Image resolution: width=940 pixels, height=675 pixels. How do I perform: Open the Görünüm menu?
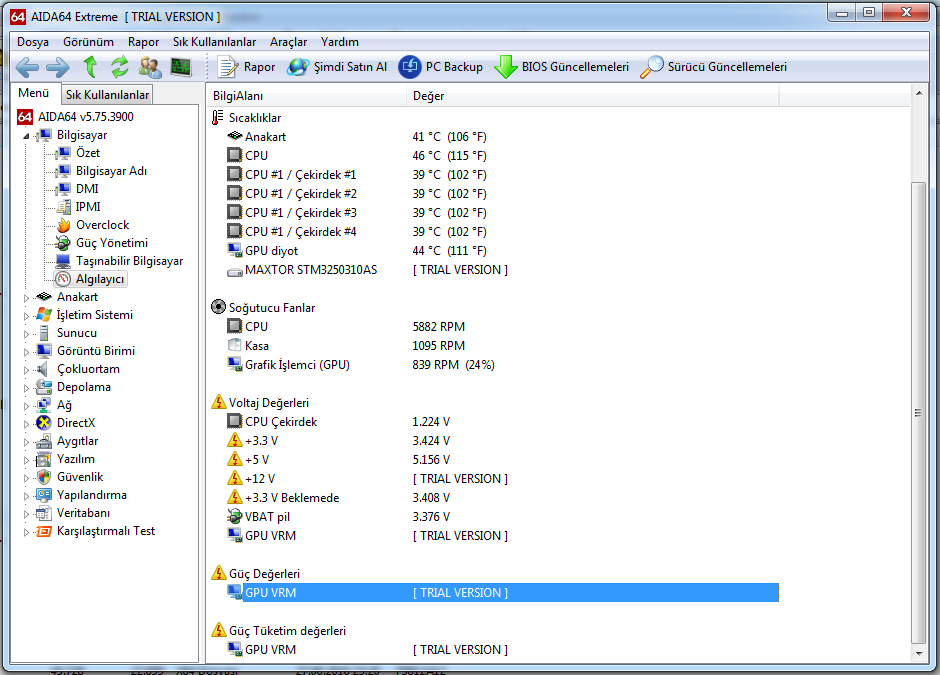(x=88, y=42)
